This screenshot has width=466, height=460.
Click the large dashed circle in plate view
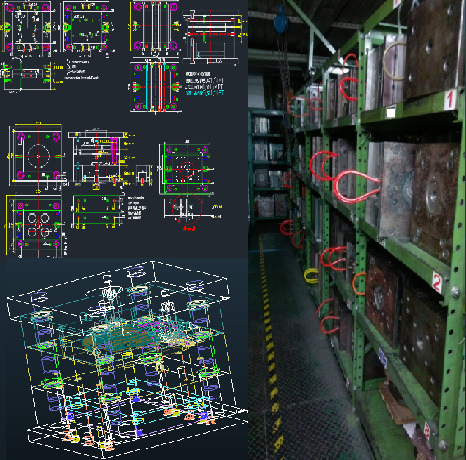tap(39, 156)
